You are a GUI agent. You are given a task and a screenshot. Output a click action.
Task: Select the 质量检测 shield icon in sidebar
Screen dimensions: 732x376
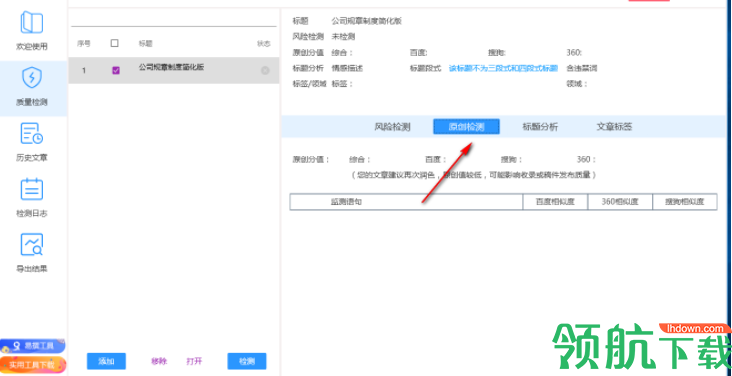(x=32, y=78)
